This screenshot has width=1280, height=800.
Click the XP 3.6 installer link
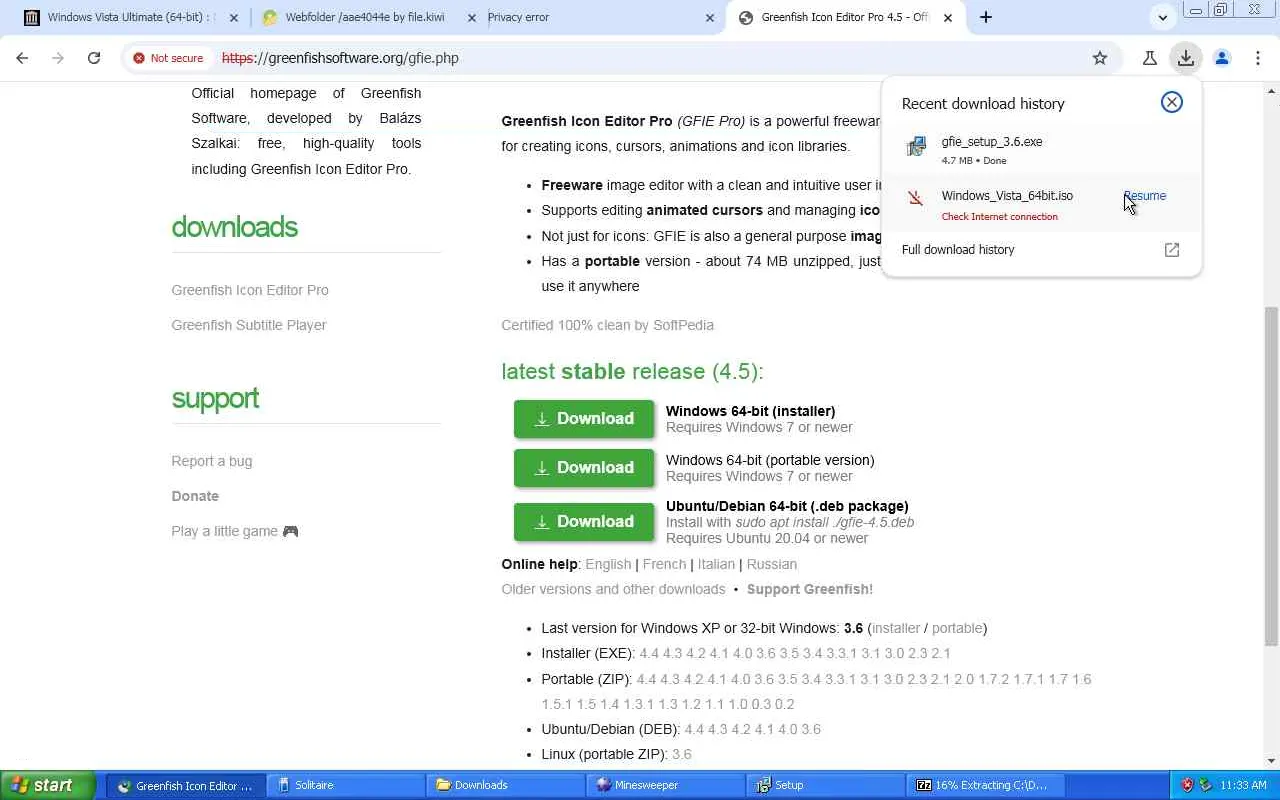896,628
